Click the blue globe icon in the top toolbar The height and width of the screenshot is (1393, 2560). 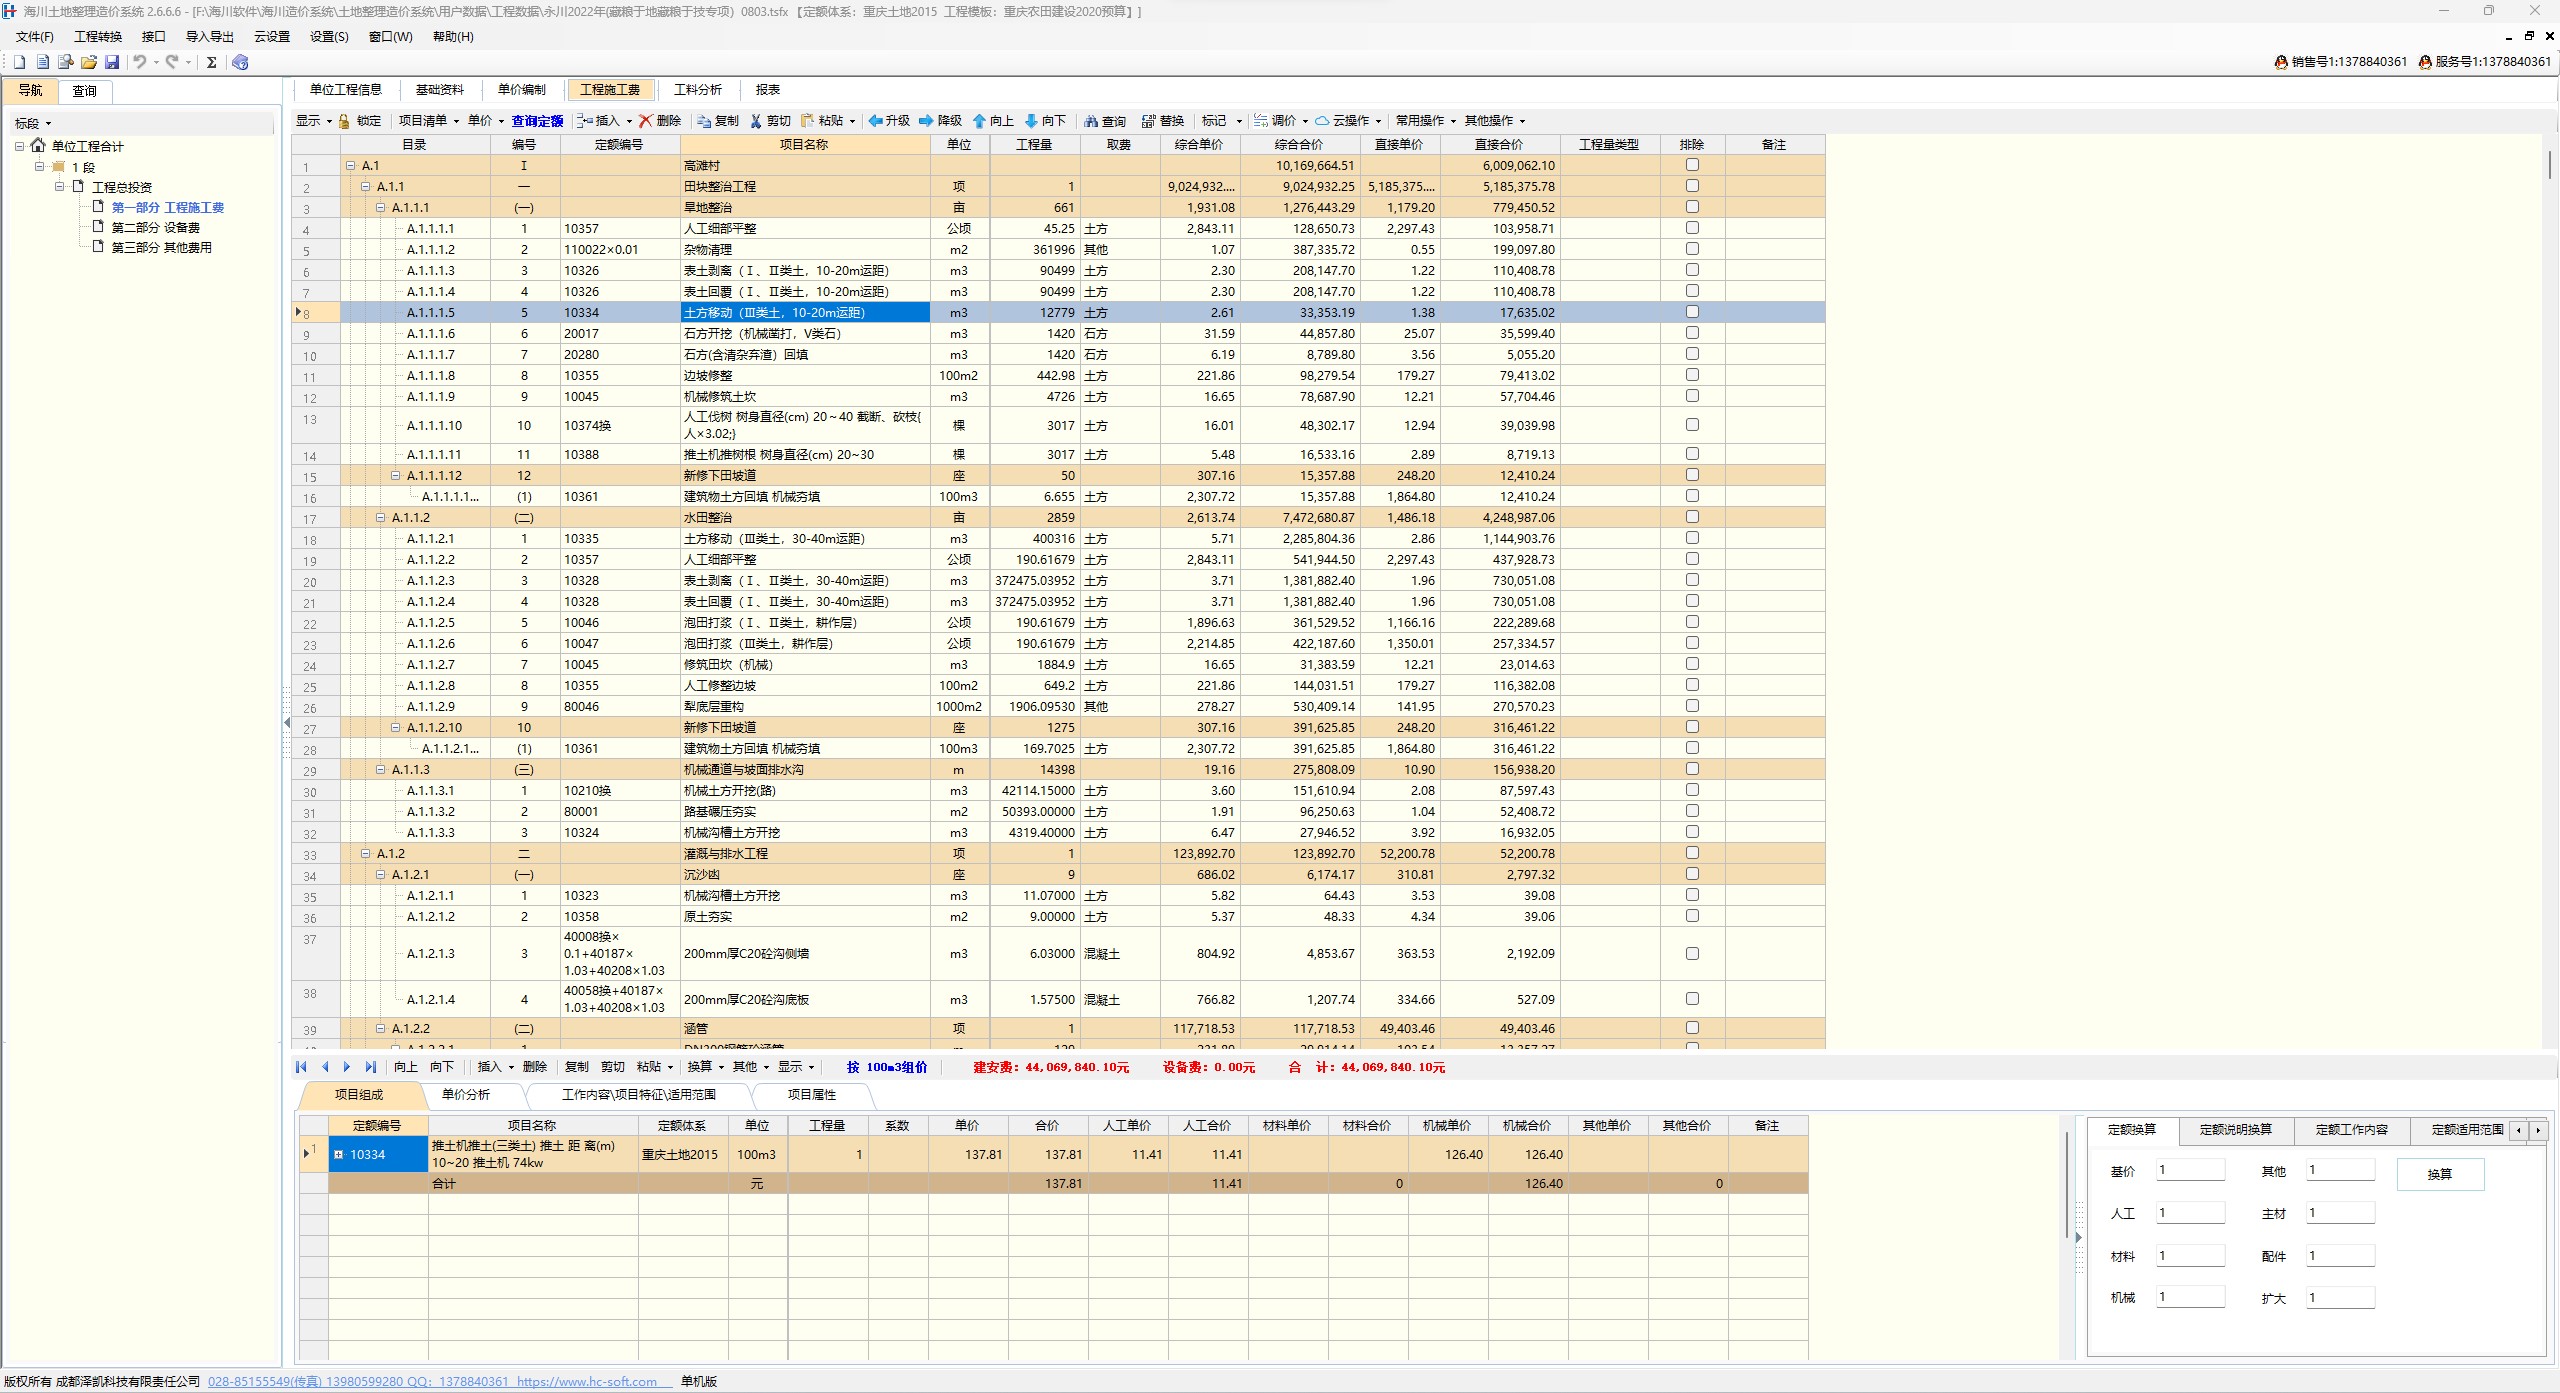(x=240, y=62)
